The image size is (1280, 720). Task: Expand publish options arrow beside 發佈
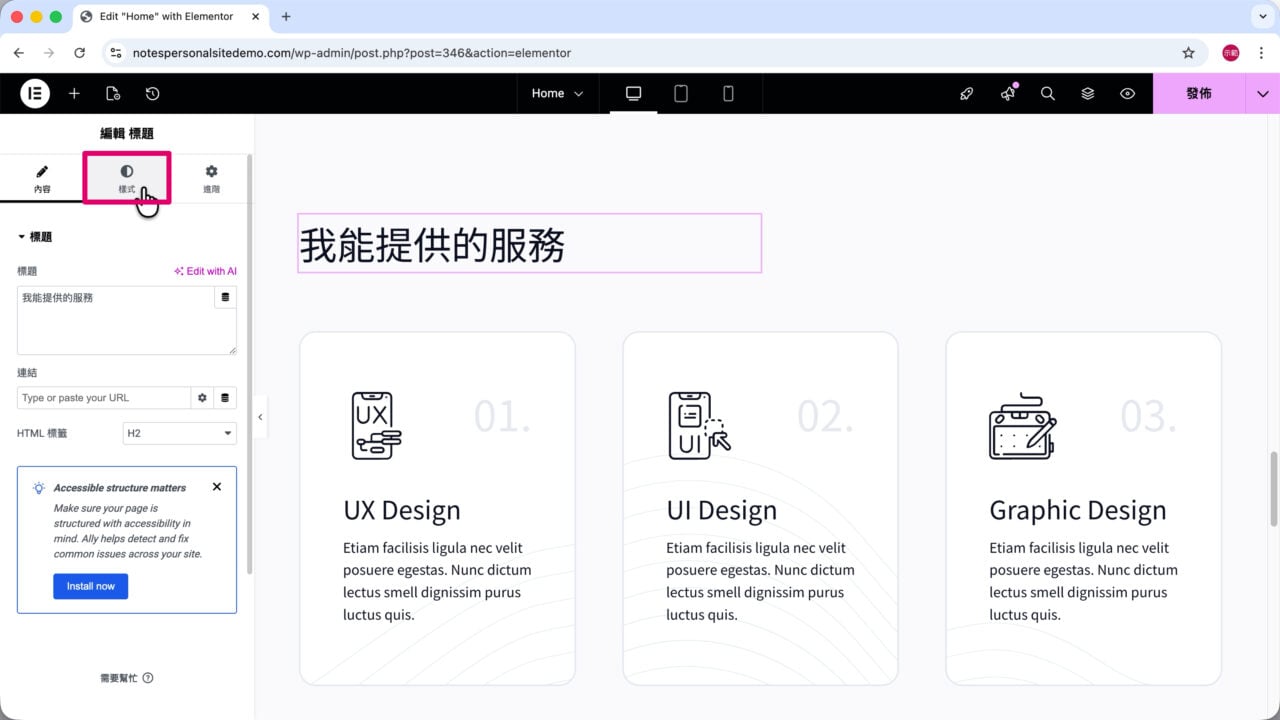click(x=1262, y=93)
